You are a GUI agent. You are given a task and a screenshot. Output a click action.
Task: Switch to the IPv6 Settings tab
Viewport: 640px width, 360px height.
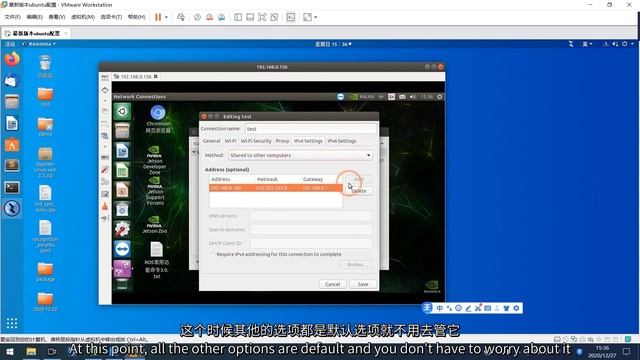[x=342, y=141]
